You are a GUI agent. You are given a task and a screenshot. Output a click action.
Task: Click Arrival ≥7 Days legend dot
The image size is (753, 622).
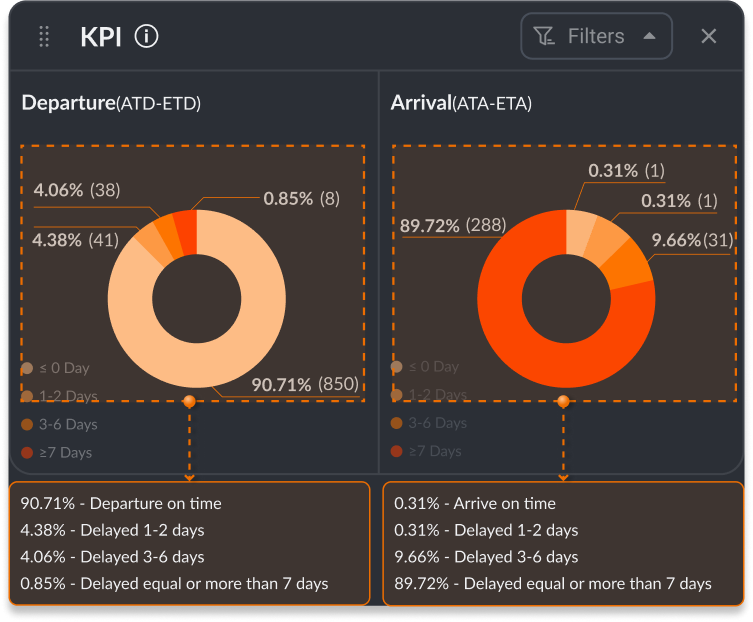[397, 452]
